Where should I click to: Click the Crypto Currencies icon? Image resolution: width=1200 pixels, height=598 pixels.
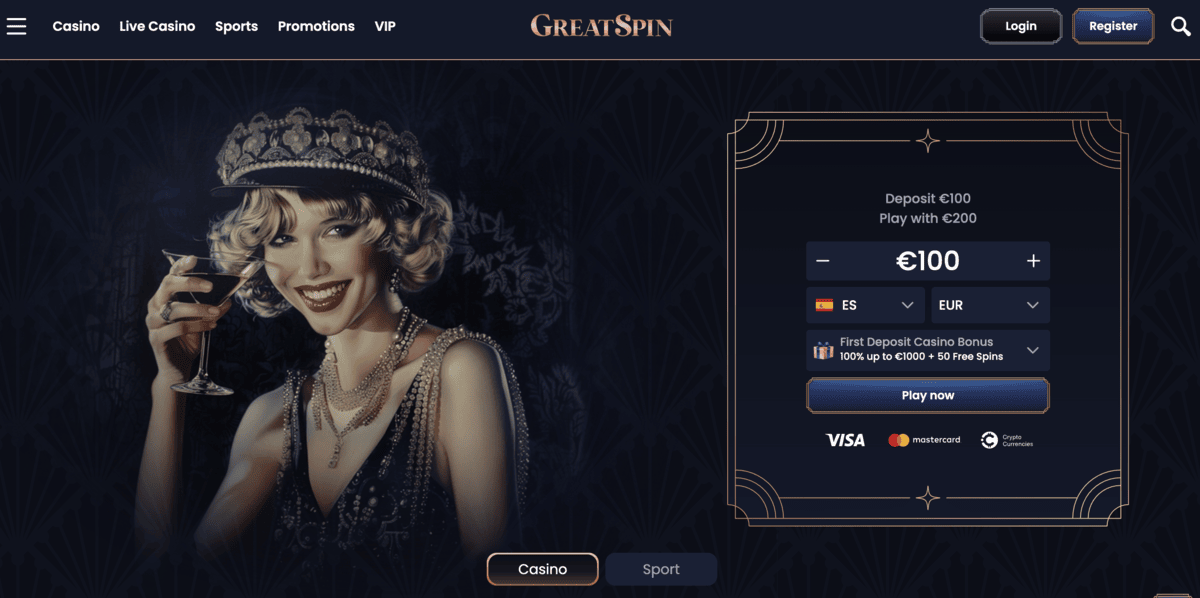[1006, 440]
